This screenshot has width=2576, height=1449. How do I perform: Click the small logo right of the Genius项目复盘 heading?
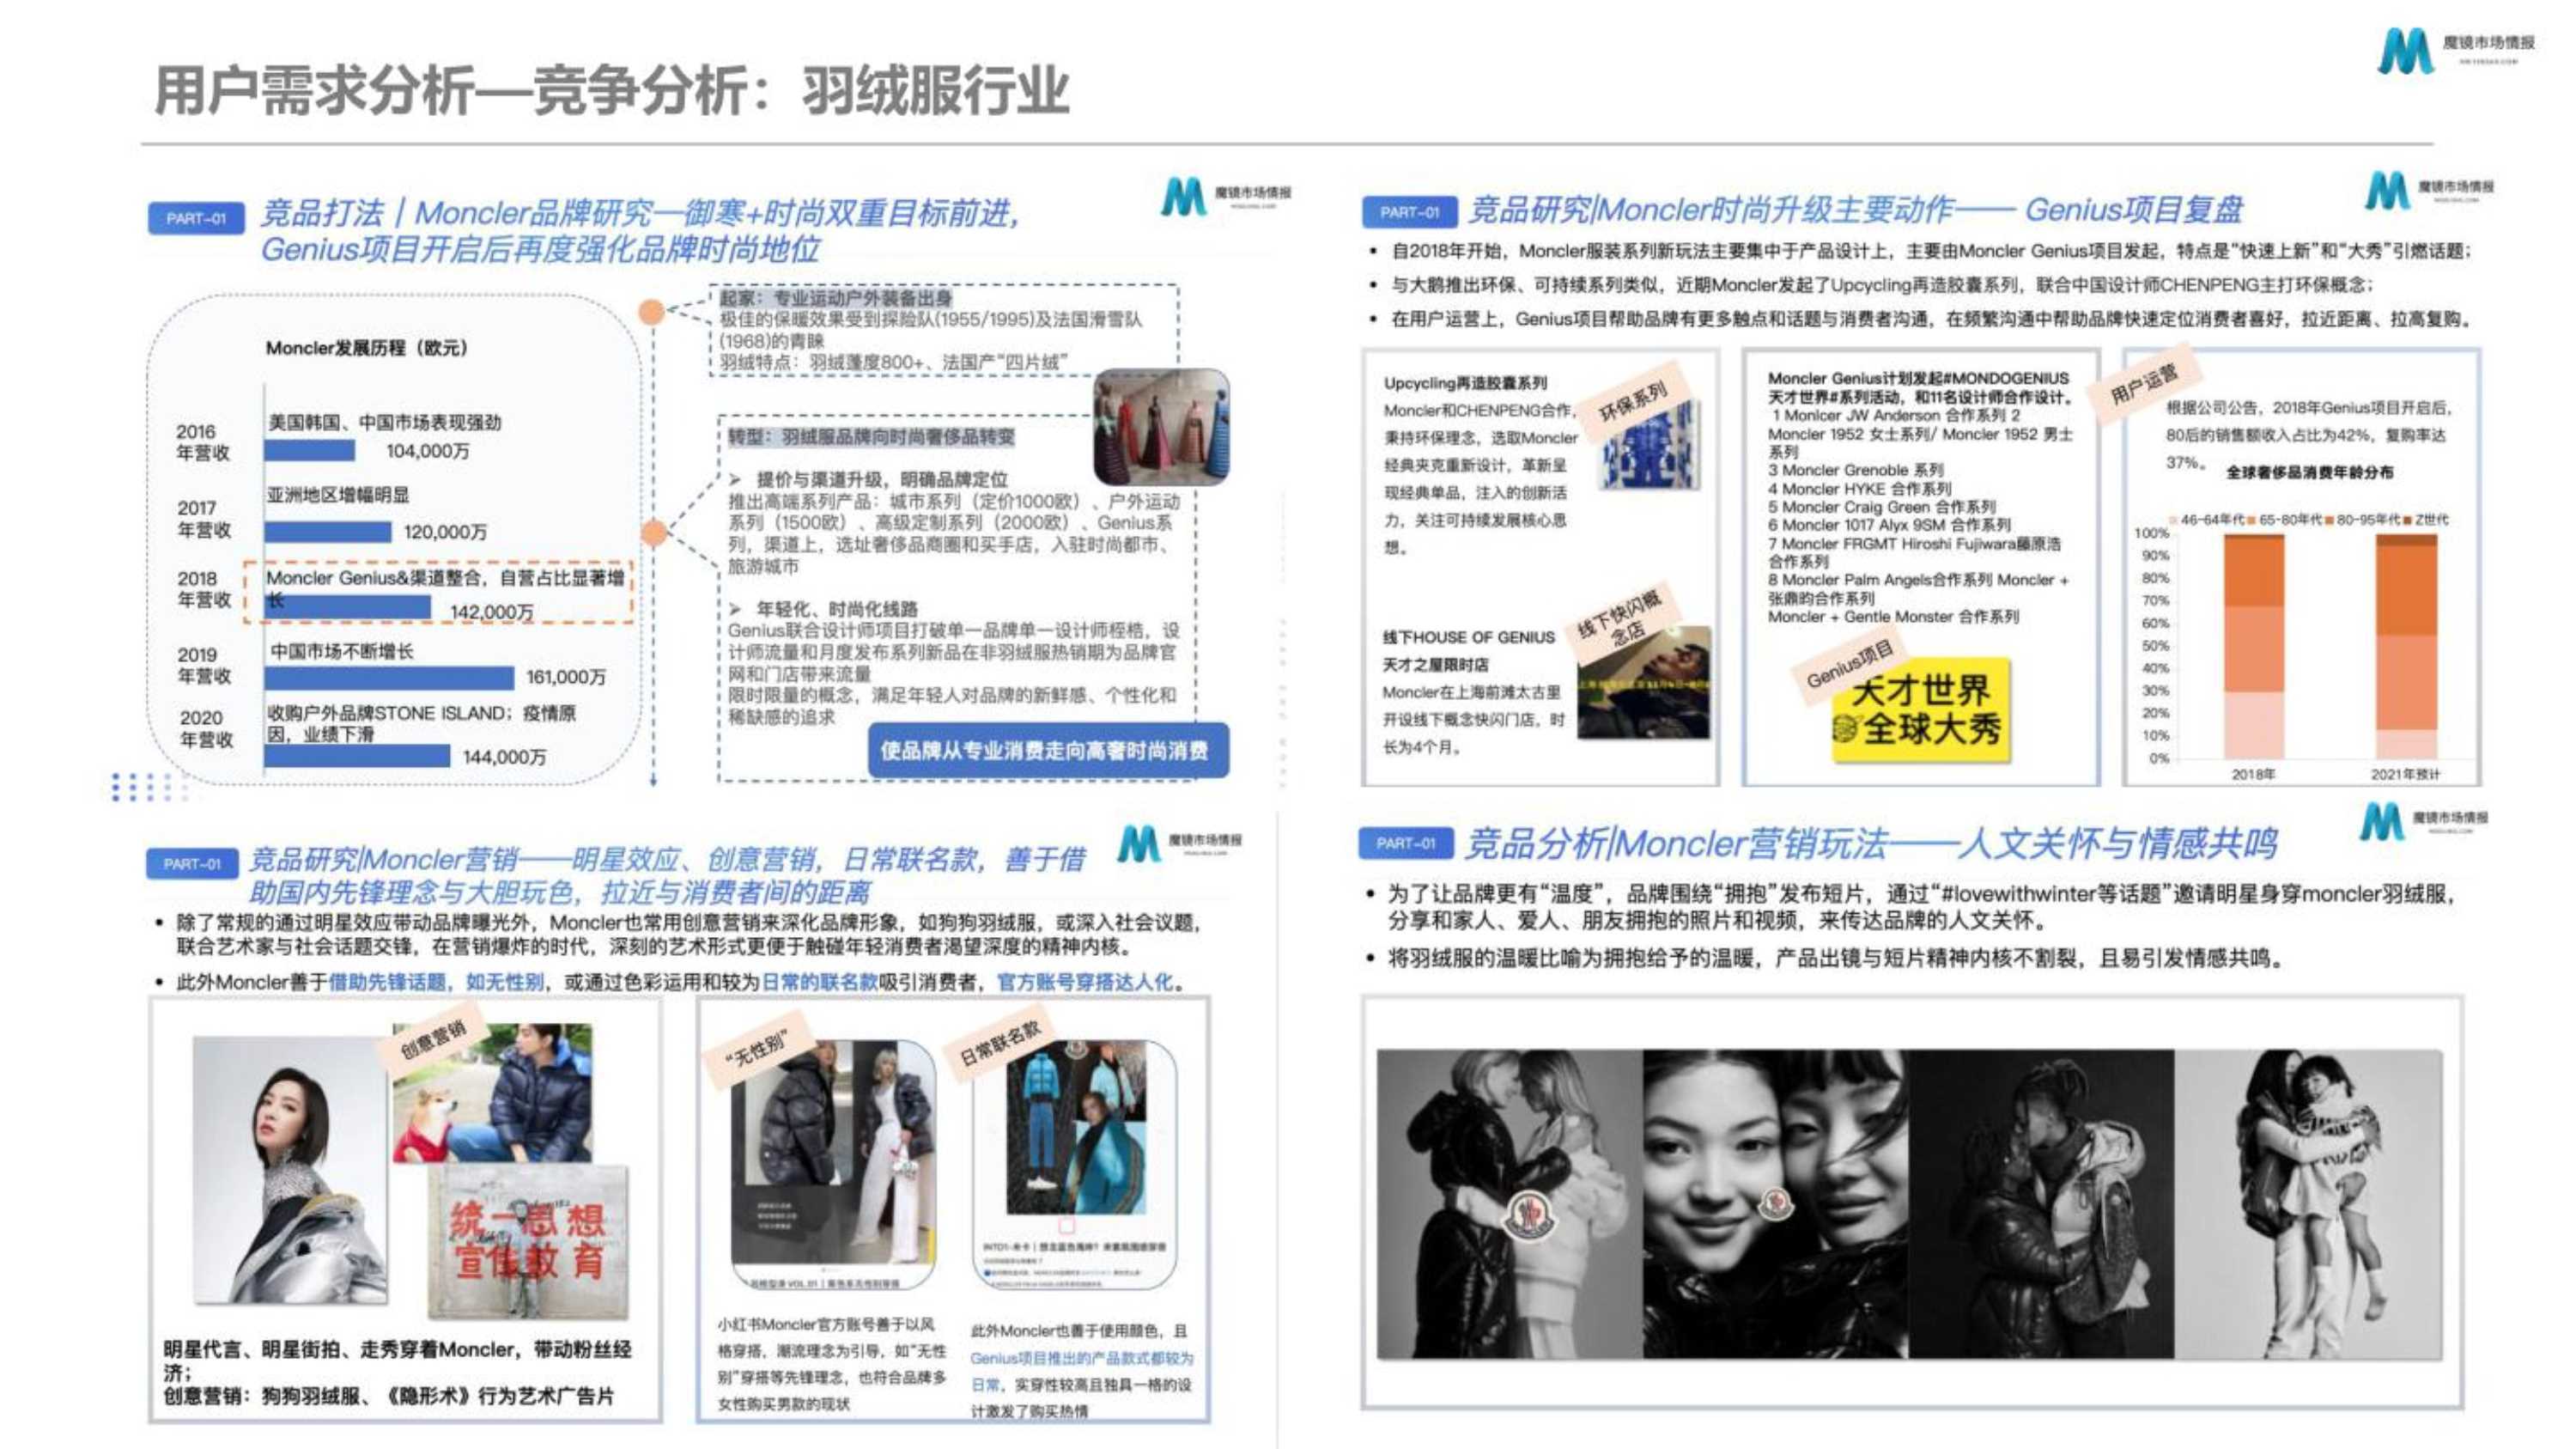click(2429, 190)
